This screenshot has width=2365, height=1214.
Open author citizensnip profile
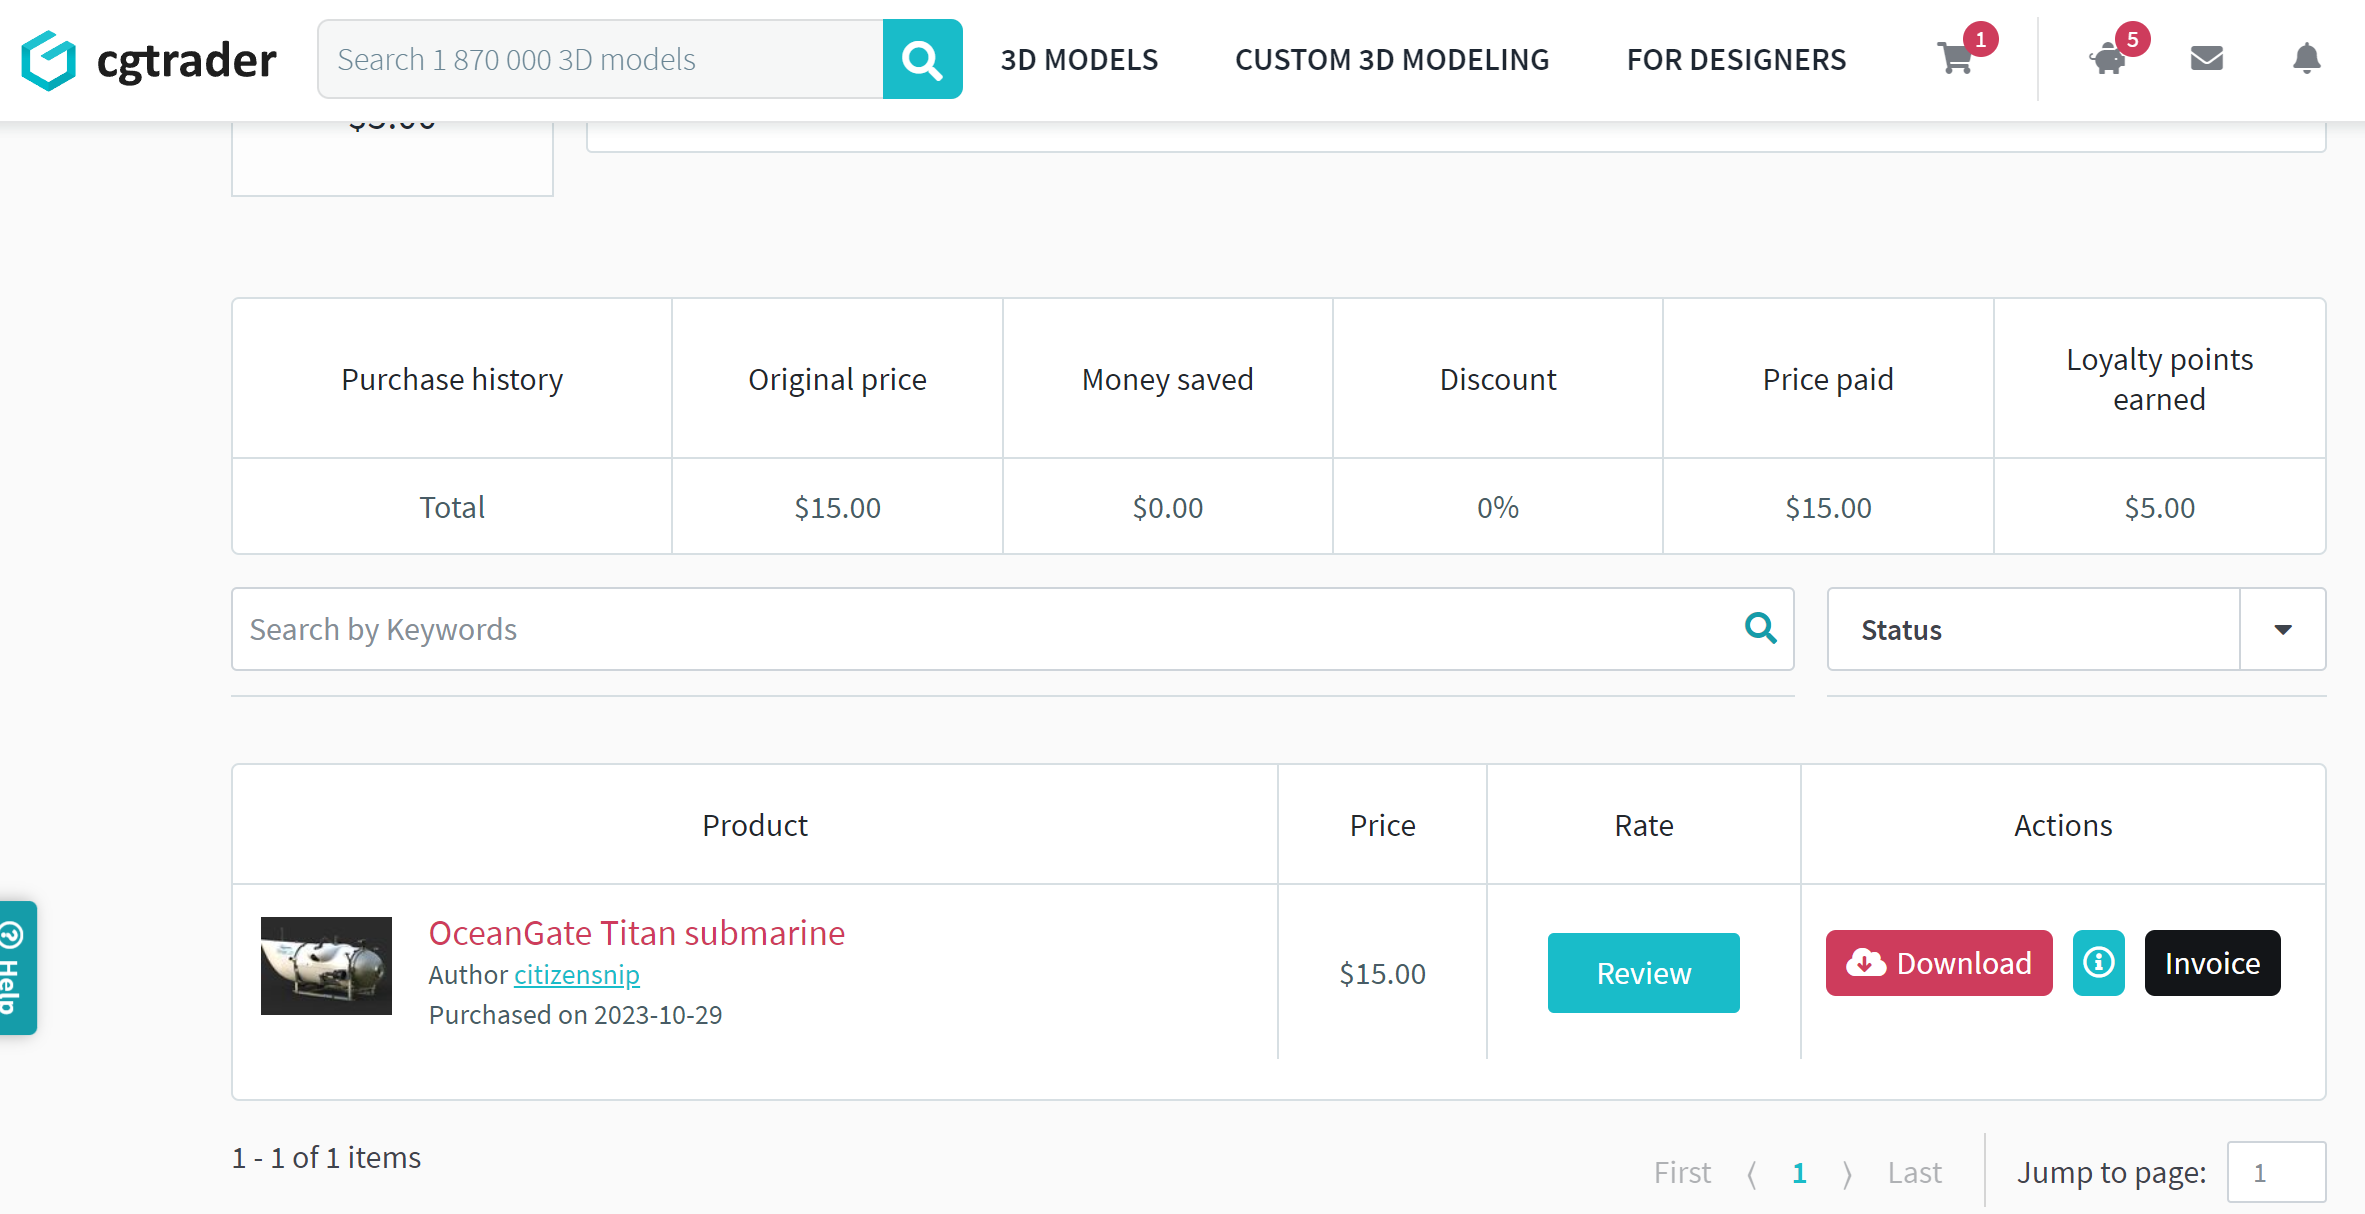[x=576, y=974]
